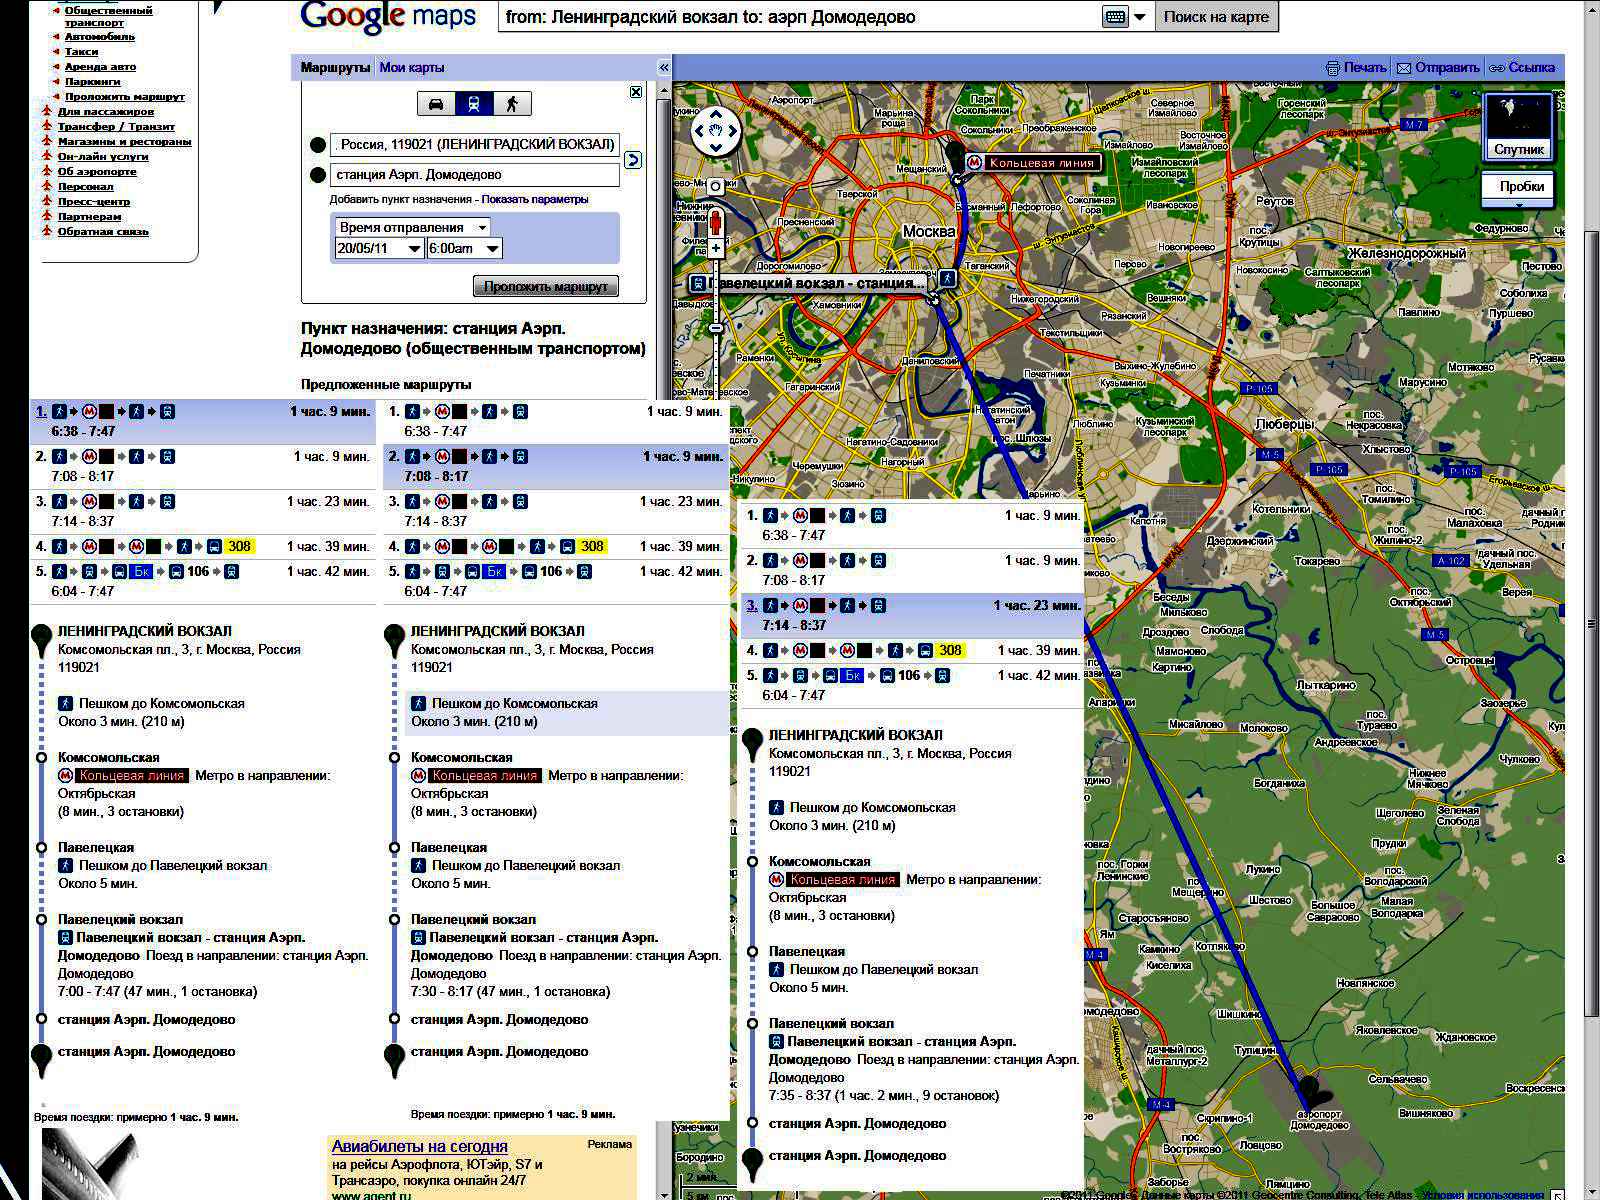Image resolution: width=1600 pixels, height=1200 pixels.
Task: Open Аренда авто sidebar link
Action: point(100,67)
